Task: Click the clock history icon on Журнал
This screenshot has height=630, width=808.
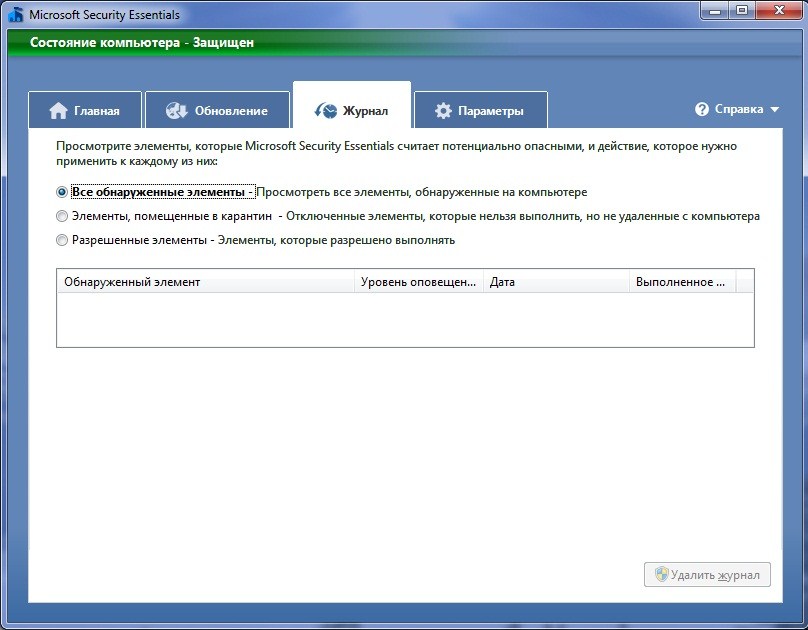Action: (x=326, y=110)
